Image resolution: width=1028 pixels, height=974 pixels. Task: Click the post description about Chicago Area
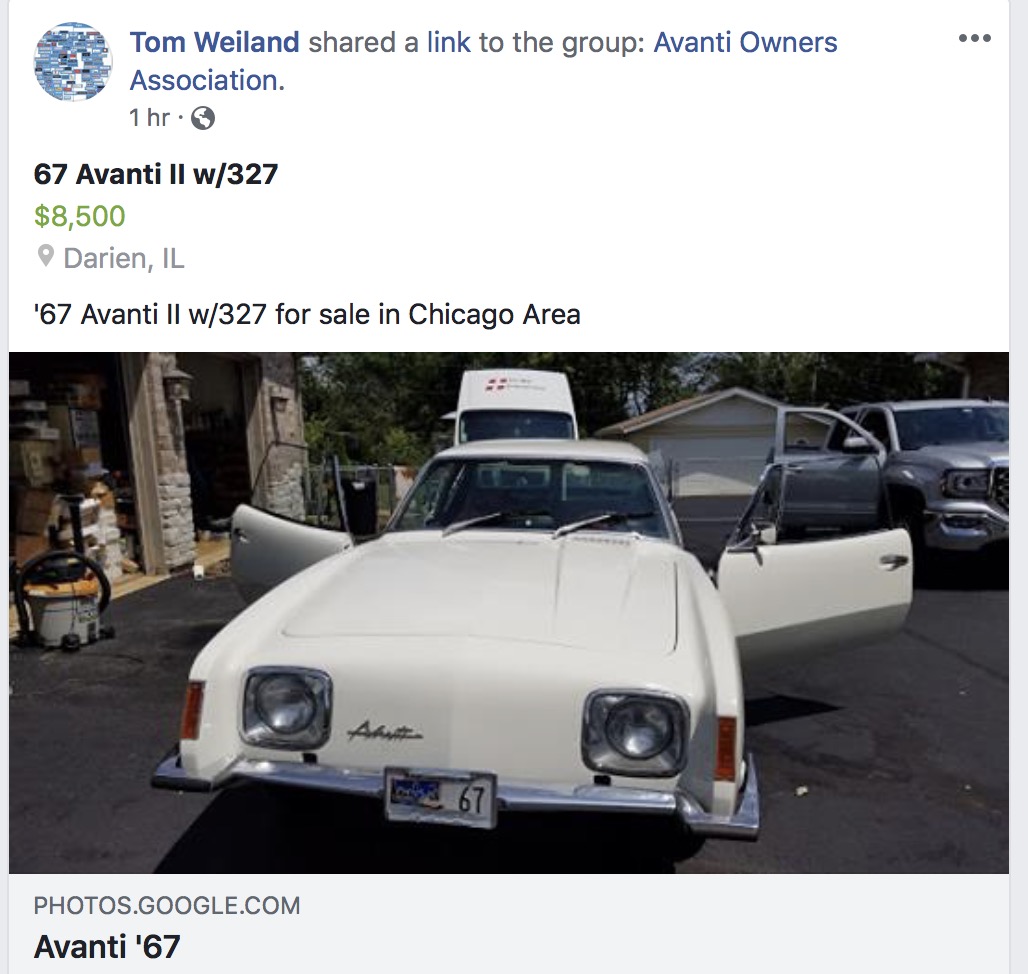[307, 315]
